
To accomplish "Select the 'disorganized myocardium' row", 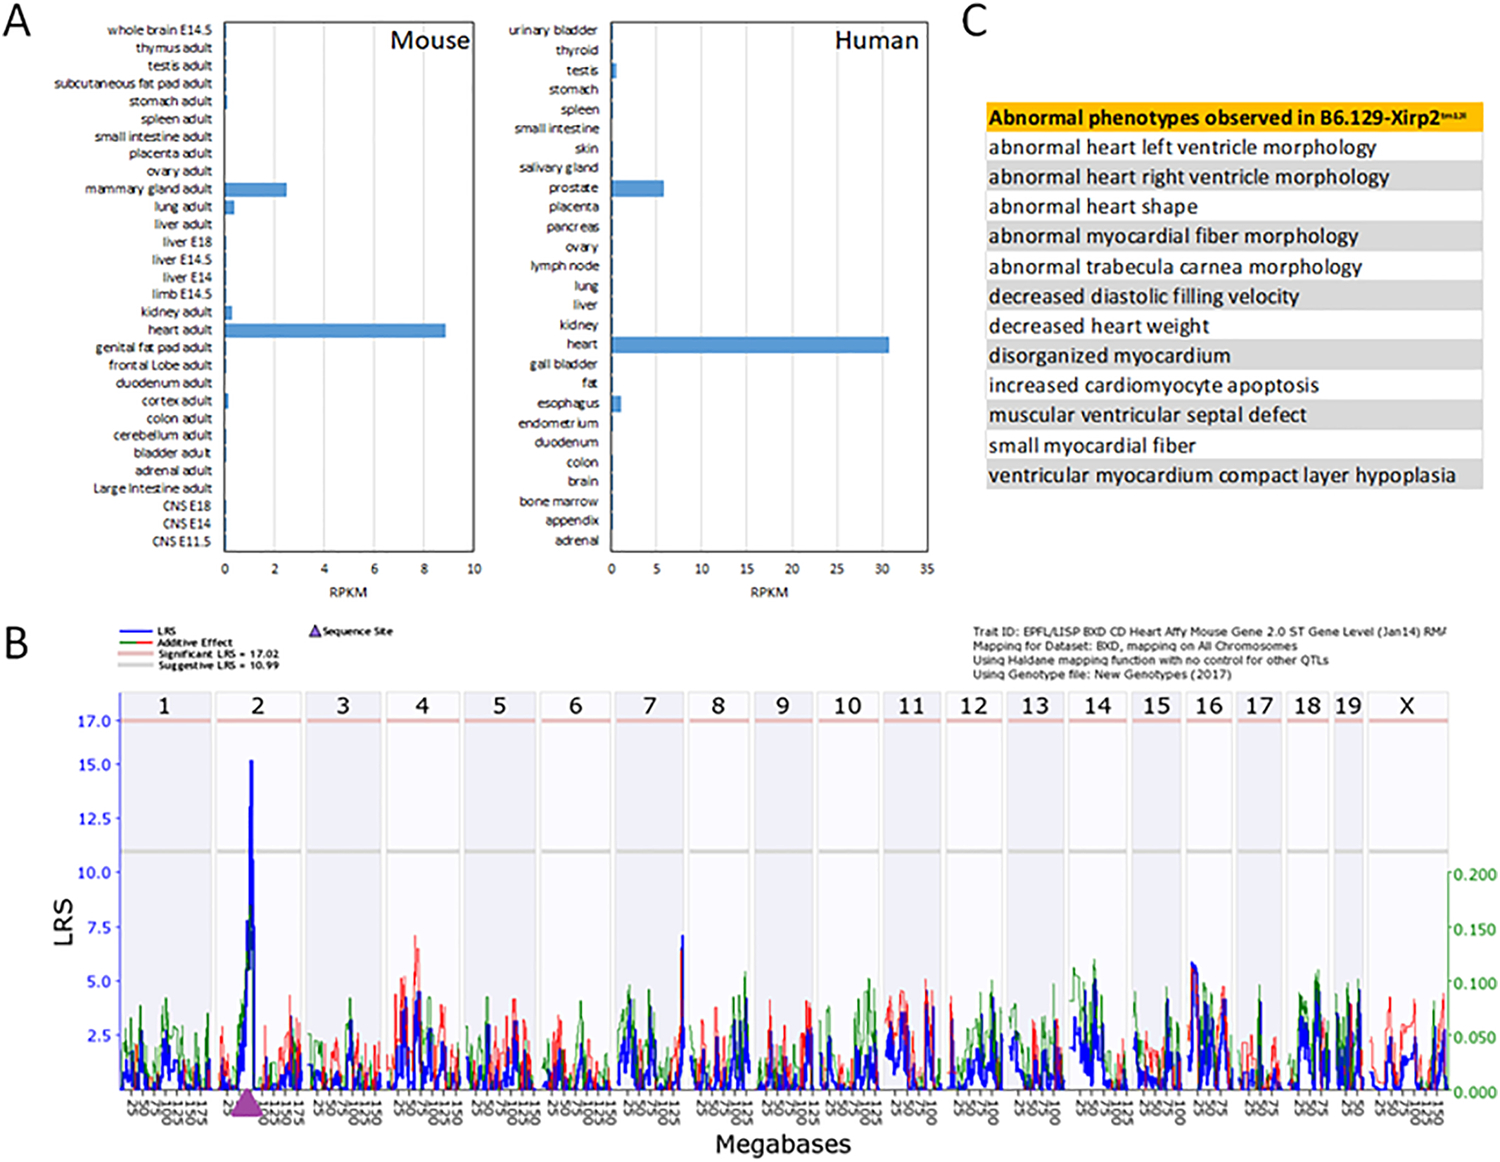I will click(1234, 355).
